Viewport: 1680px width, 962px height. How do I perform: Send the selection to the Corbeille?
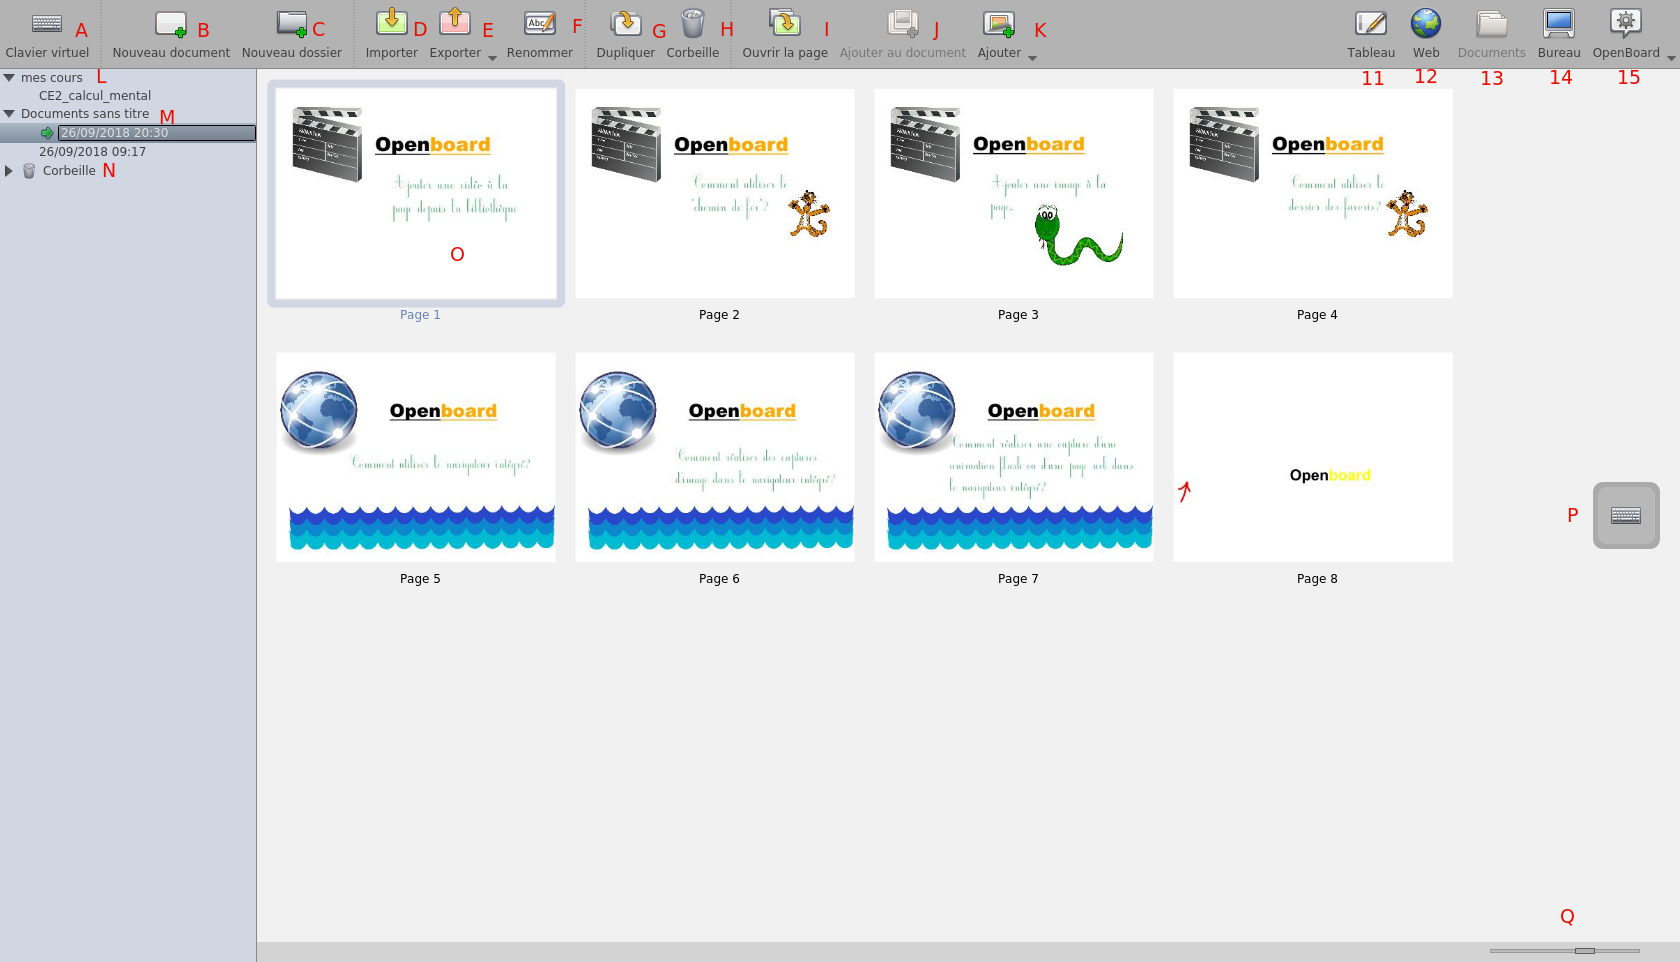691,30
